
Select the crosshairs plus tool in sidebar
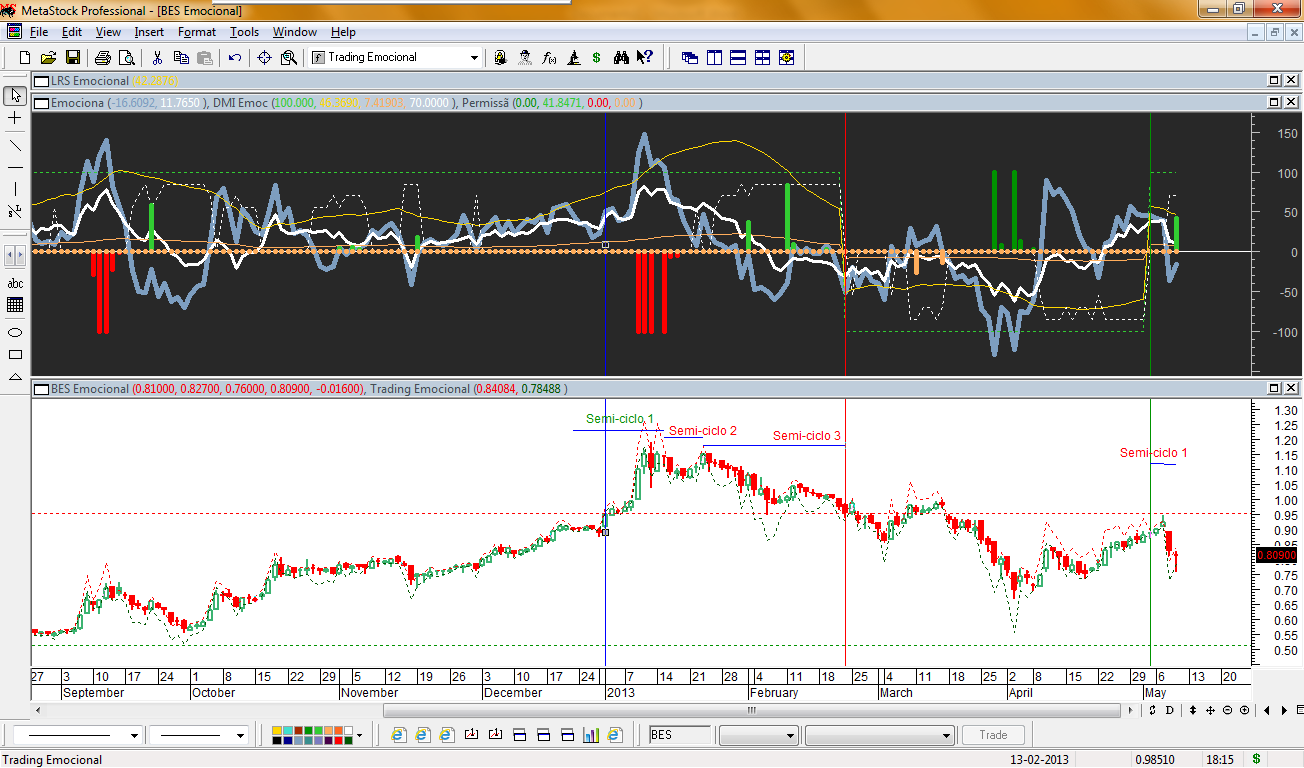(x=15, y=118)
